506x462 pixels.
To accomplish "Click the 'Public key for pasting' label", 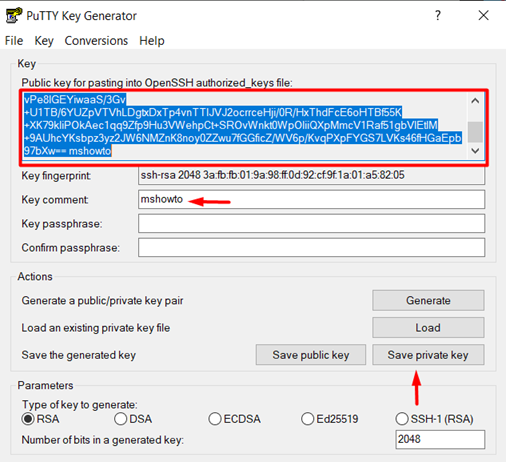I will pos(157,83).
